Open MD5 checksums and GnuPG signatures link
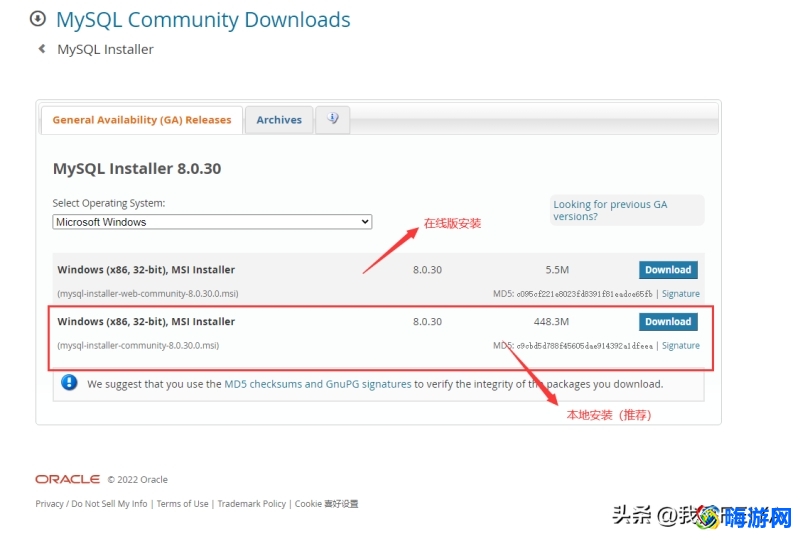 [318, 384]
